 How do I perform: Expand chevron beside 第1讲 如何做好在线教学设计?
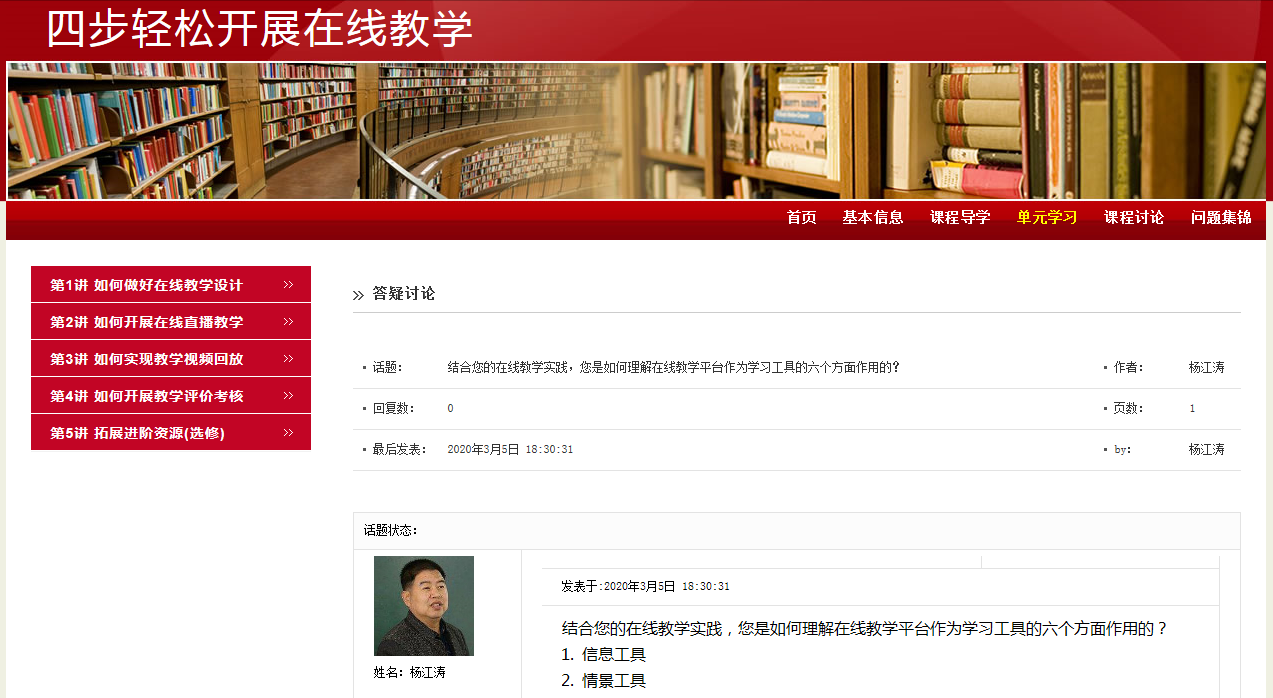click(288, 285)
